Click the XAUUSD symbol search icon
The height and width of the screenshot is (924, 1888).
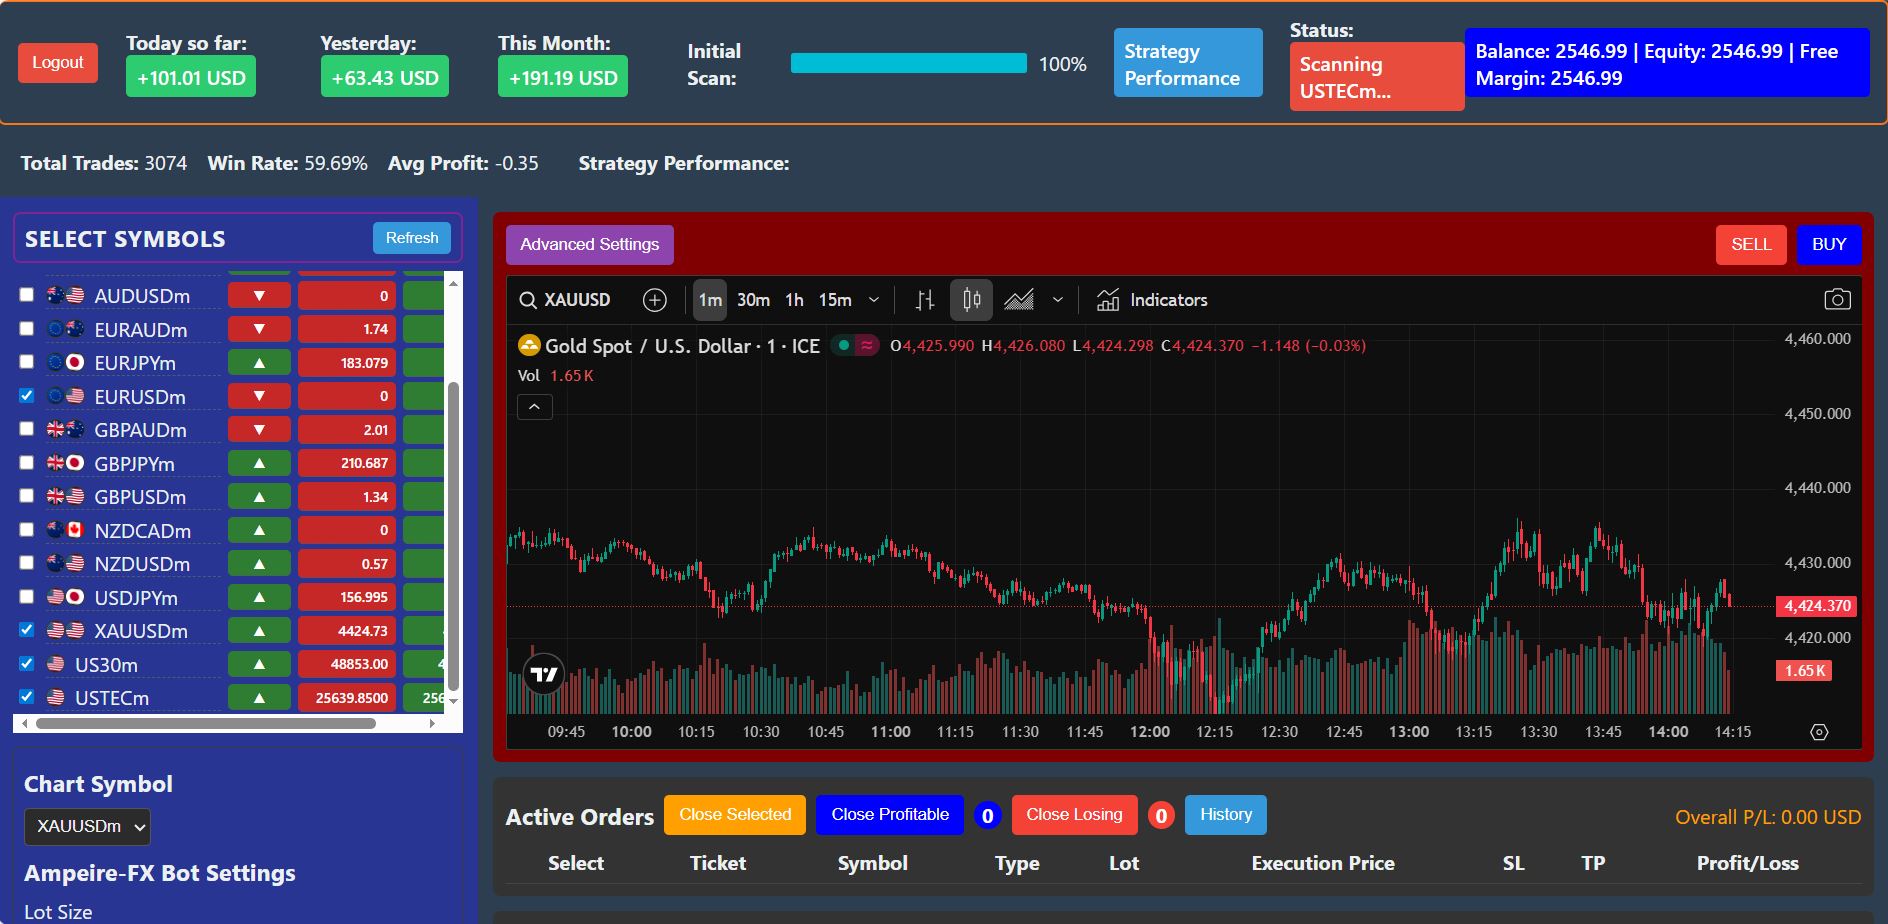pos(528,300)
